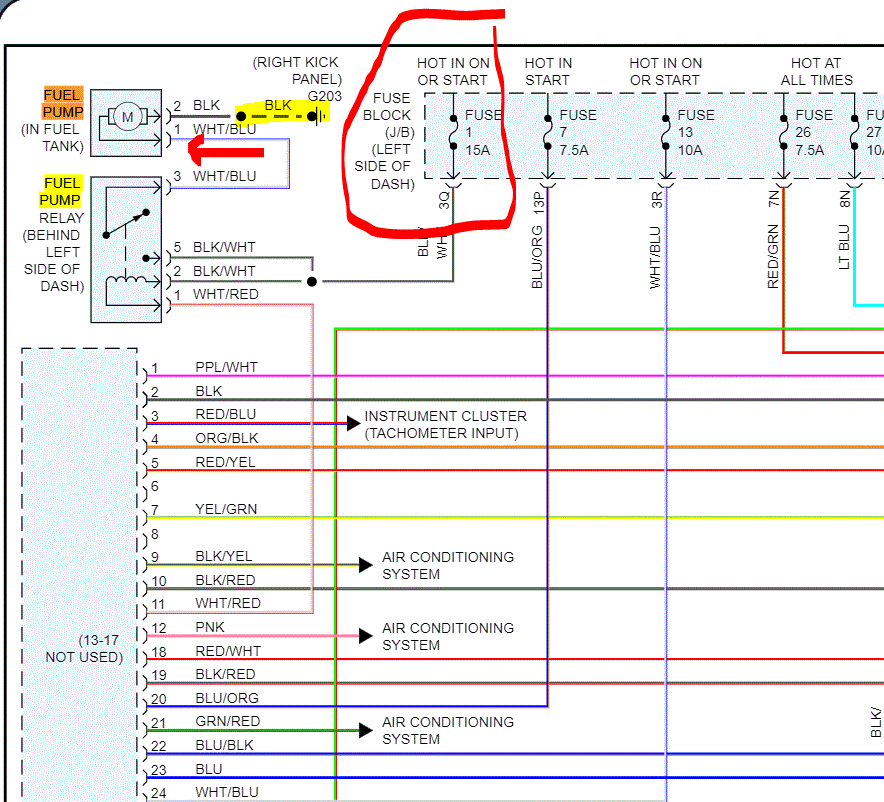This screenshot has width=884, height=802.
Task: Select INSTRUMENT CLUSTER (TACHOMETER INPUT) text
Action: pyautogui.click(x=445, y=425)
